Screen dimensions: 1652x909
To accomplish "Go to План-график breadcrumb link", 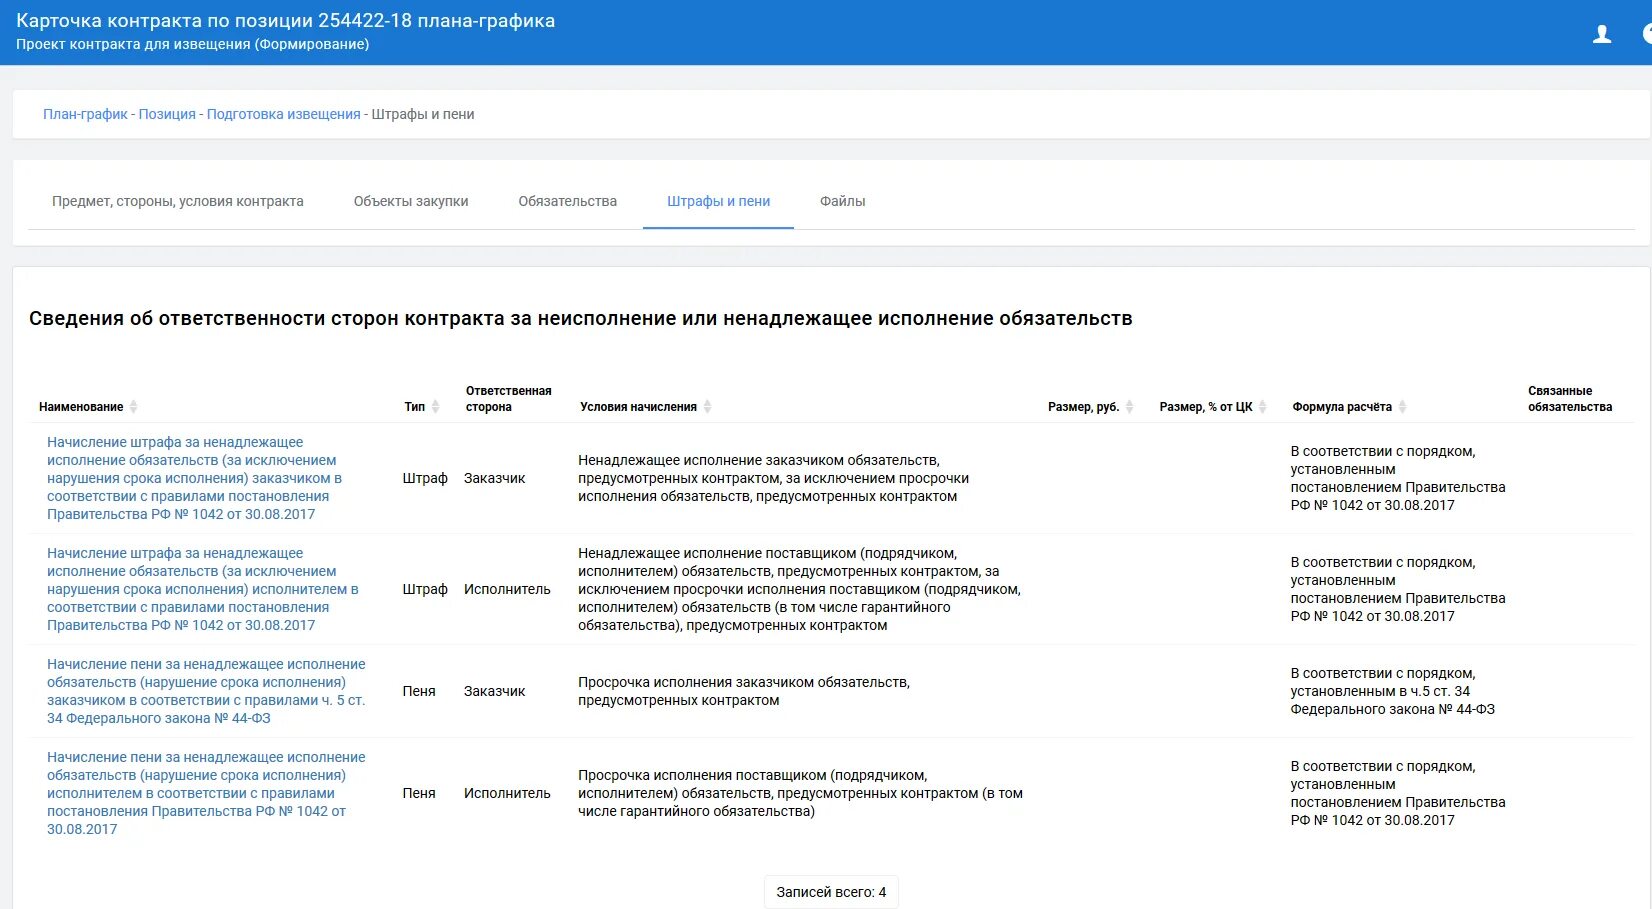I will [85, 114].
